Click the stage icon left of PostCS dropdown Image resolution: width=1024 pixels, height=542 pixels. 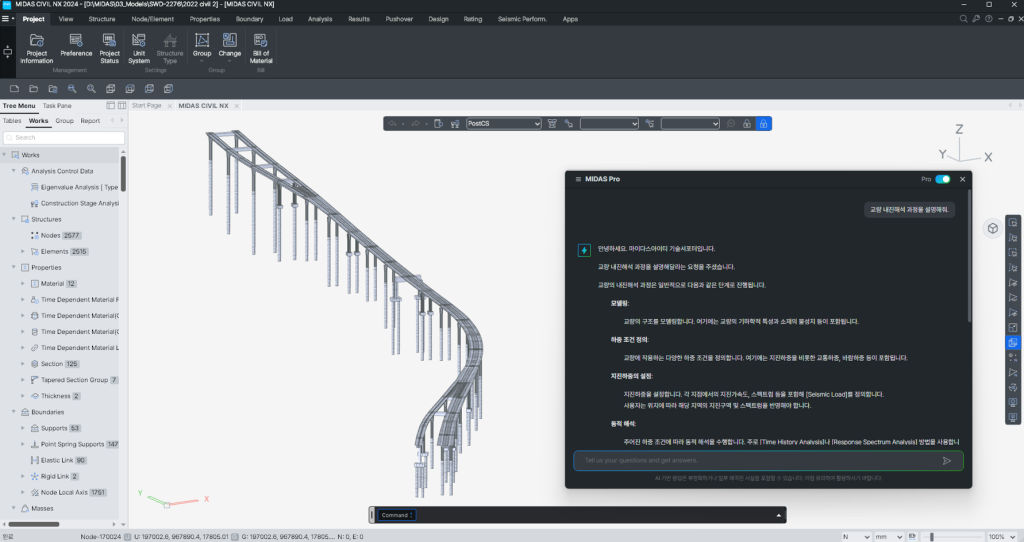click(x=455, y=123)
